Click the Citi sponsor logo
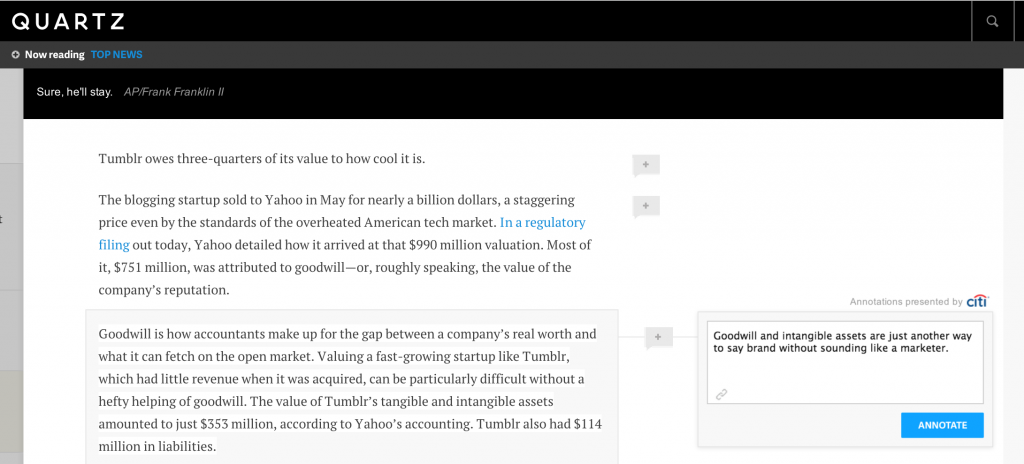Viewport: 1024px width, 464px height. [978, 301]
